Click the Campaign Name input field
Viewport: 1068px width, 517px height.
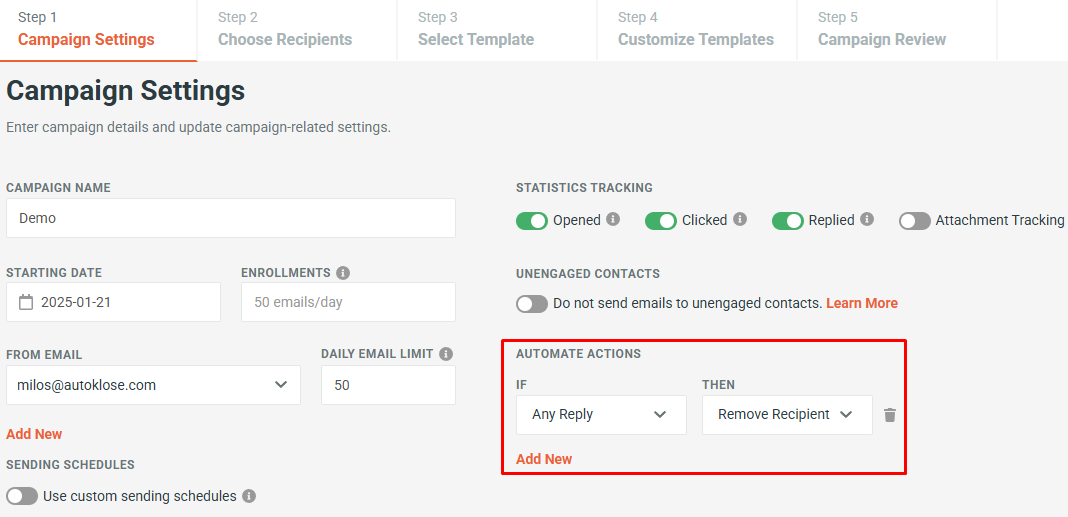231,218
